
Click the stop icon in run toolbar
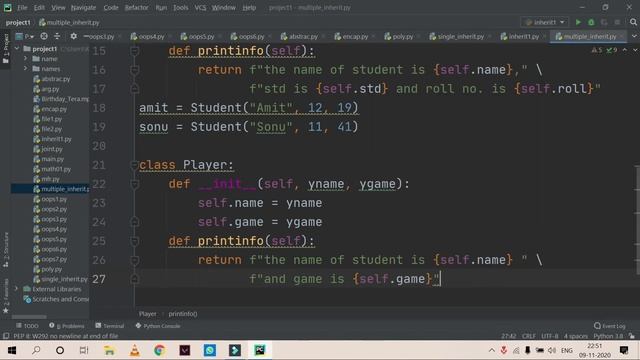point(617,22)
